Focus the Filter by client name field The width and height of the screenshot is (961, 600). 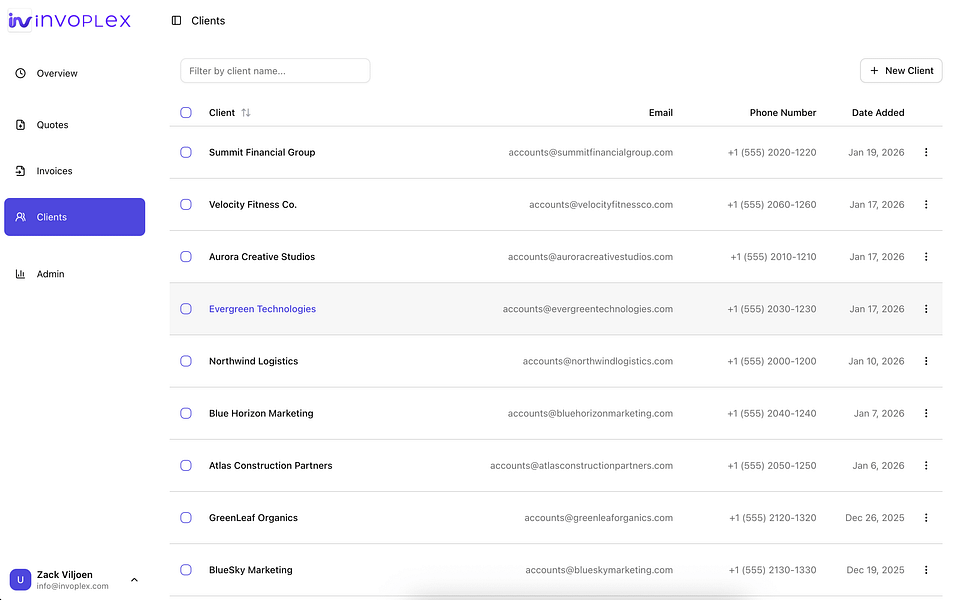(275, 71)
